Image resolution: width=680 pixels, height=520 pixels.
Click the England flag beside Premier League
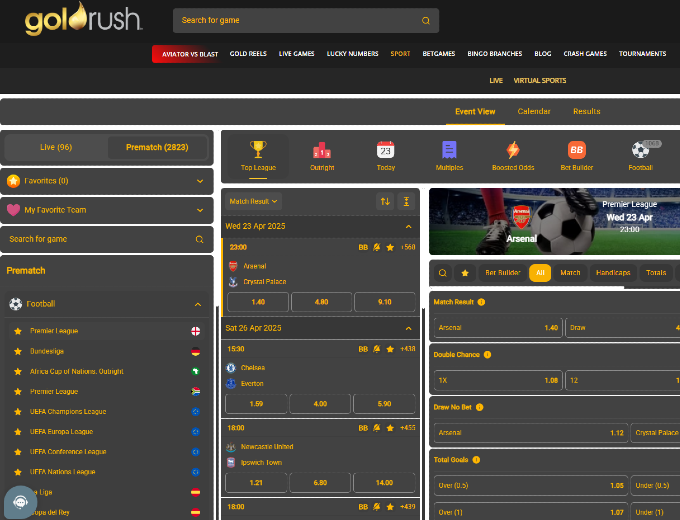(196, 331)
